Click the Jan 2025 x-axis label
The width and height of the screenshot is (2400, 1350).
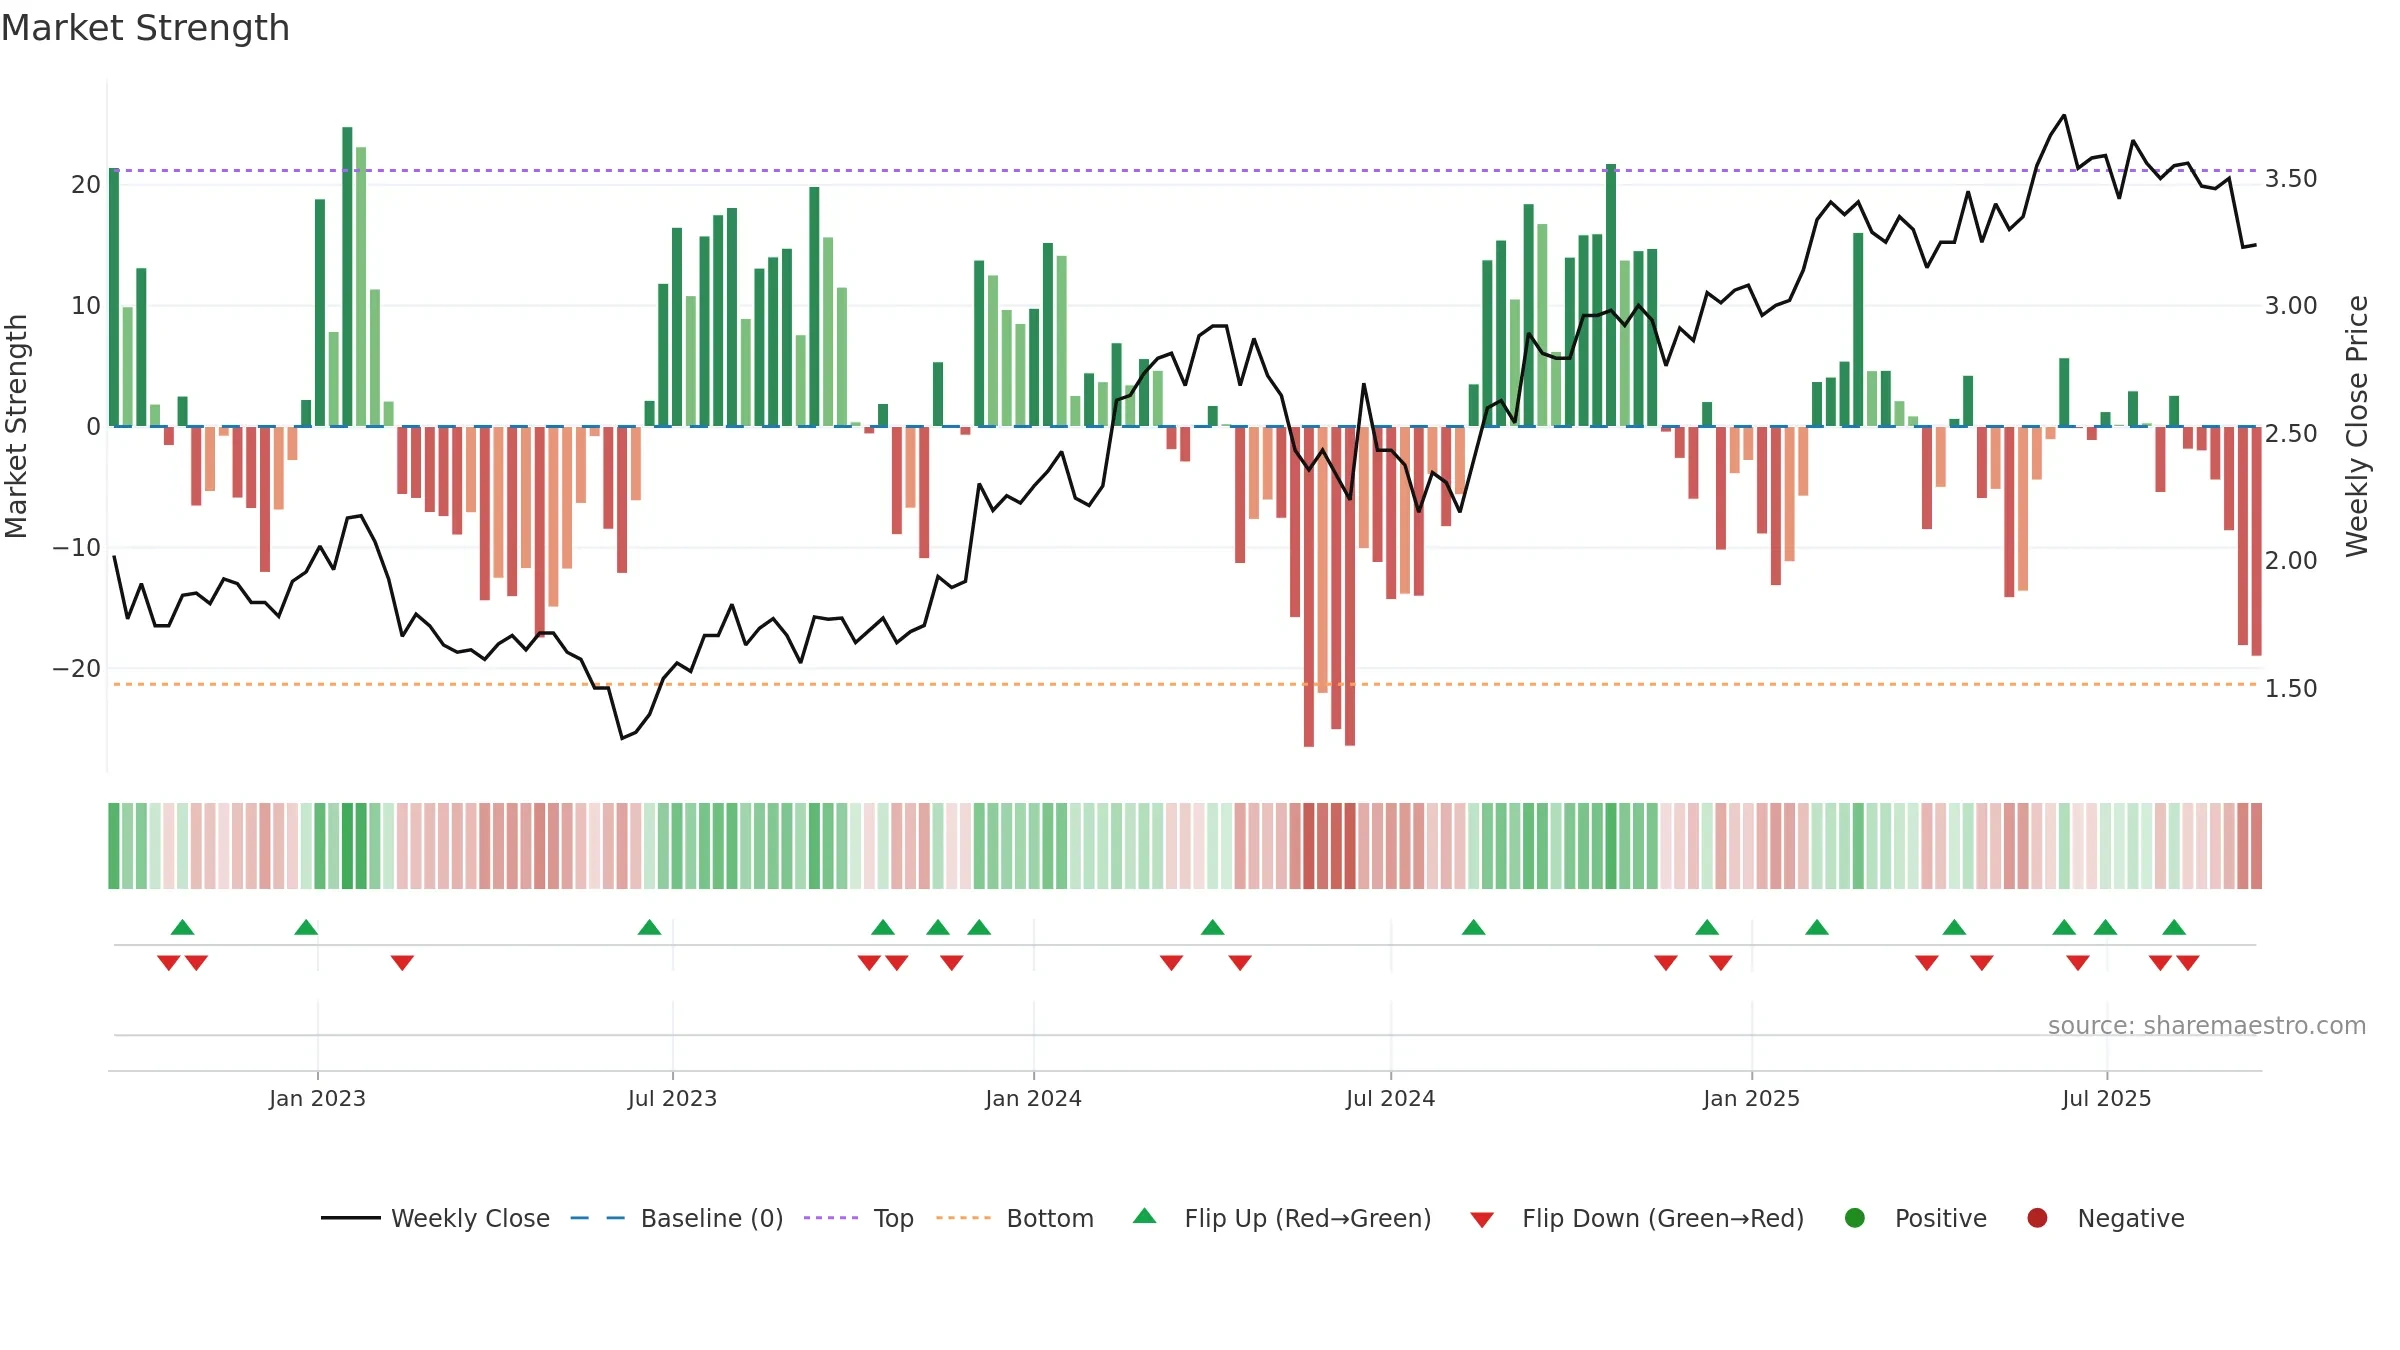tap(1751, 1098)
